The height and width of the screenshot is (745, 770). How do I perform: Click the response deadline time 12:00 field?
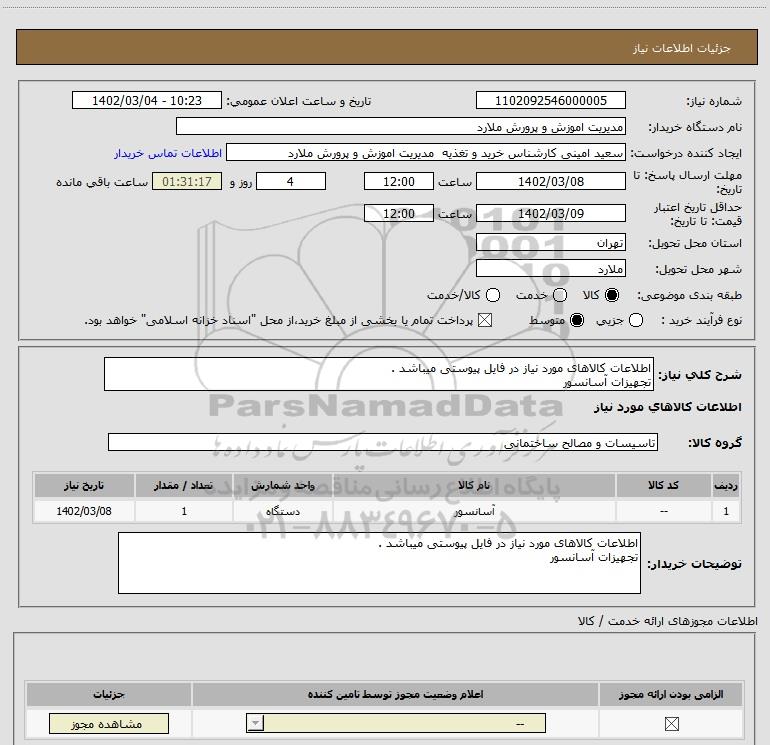coord(399,181)
